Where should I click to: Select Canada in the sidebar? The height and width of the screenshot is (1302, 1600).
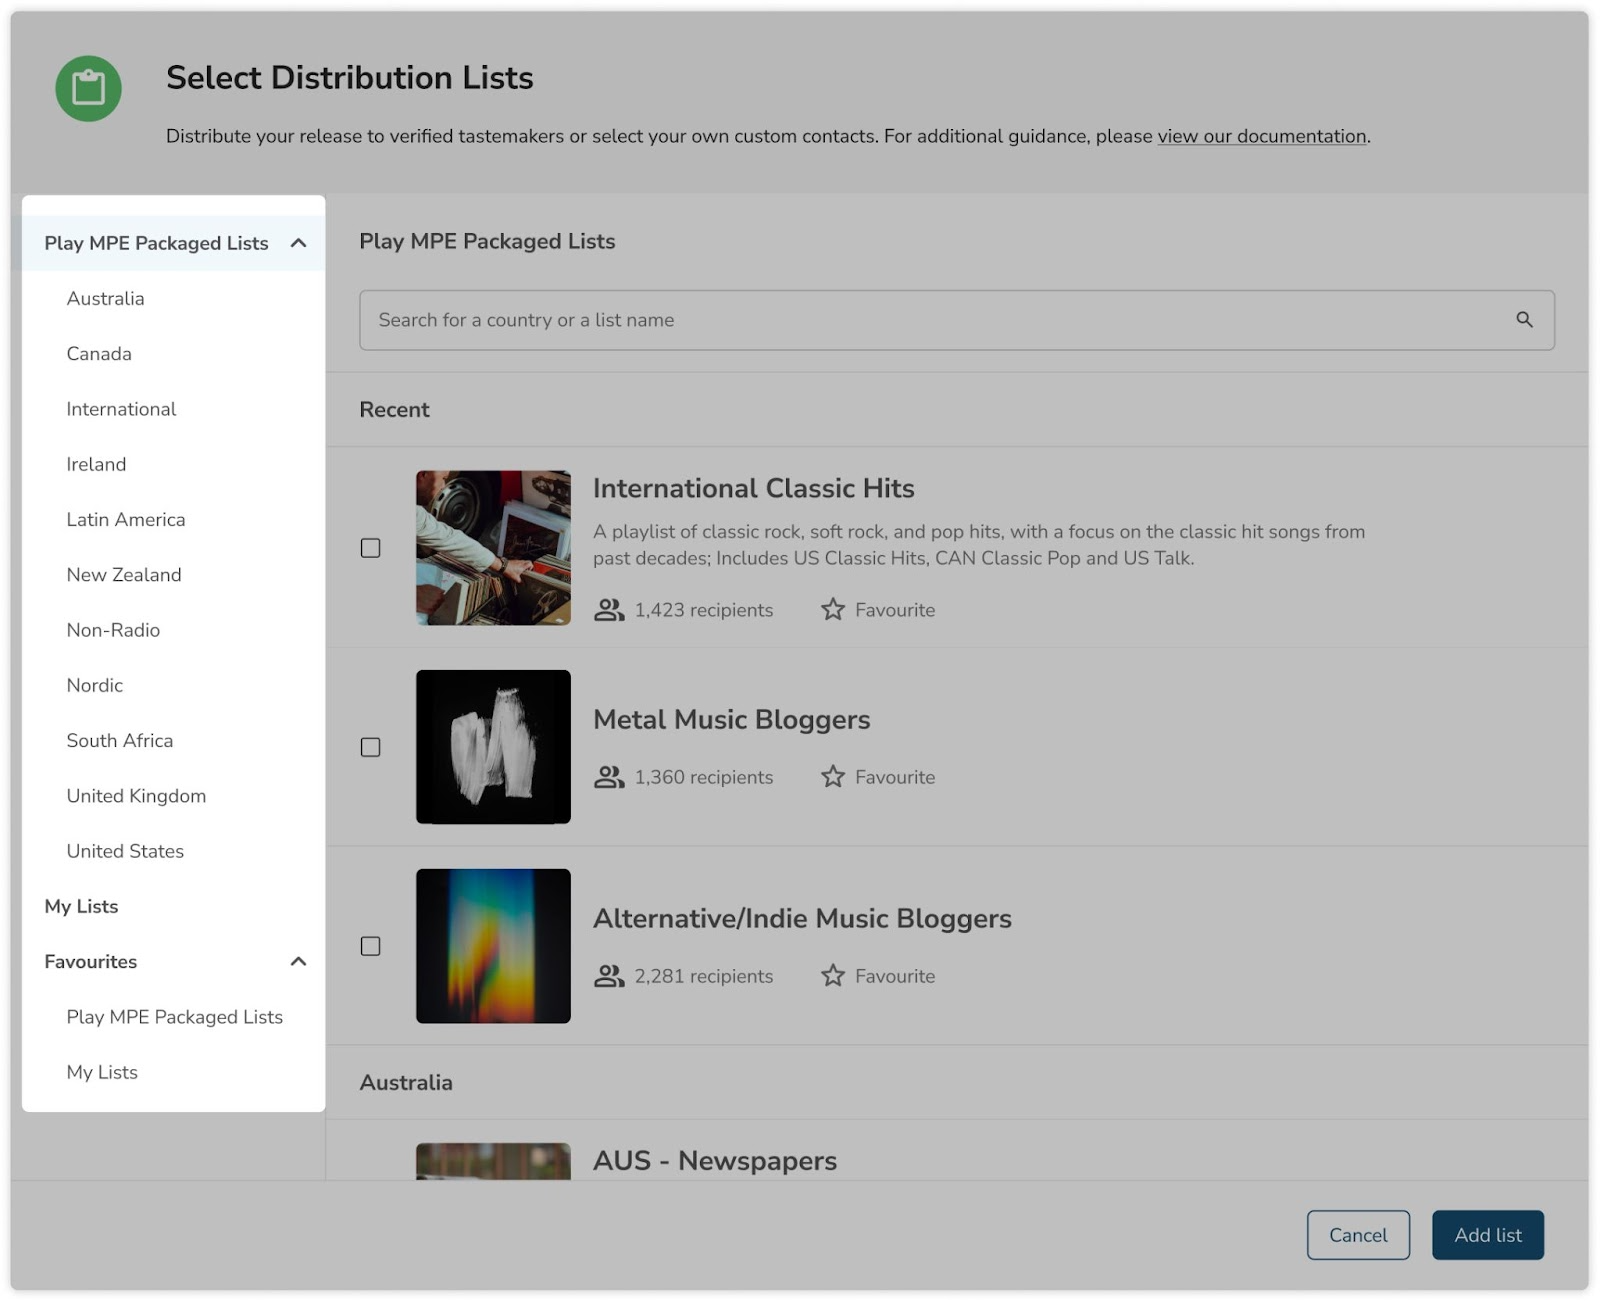pos(99,353)
